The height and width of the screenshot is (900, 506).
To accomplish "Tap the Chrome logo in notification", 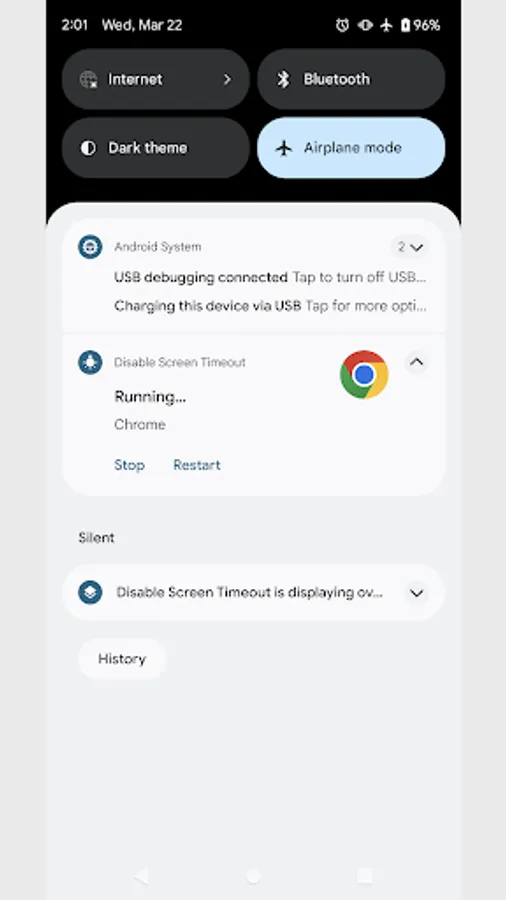I will 364,374.
